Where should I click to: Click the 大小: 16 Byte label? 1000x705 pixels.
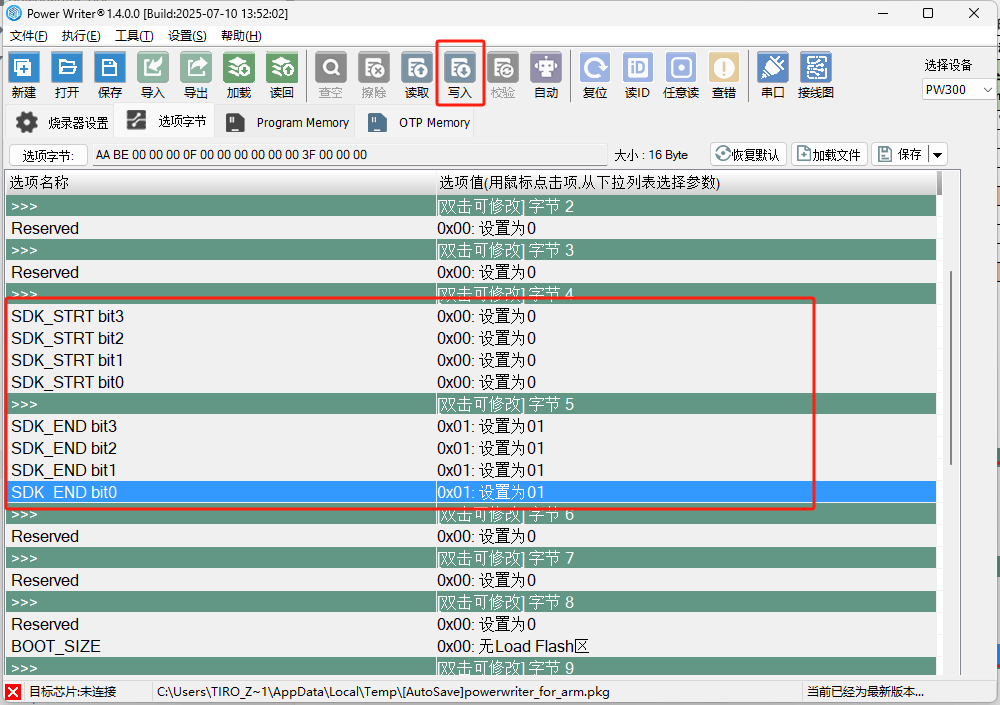click(651, 155)
